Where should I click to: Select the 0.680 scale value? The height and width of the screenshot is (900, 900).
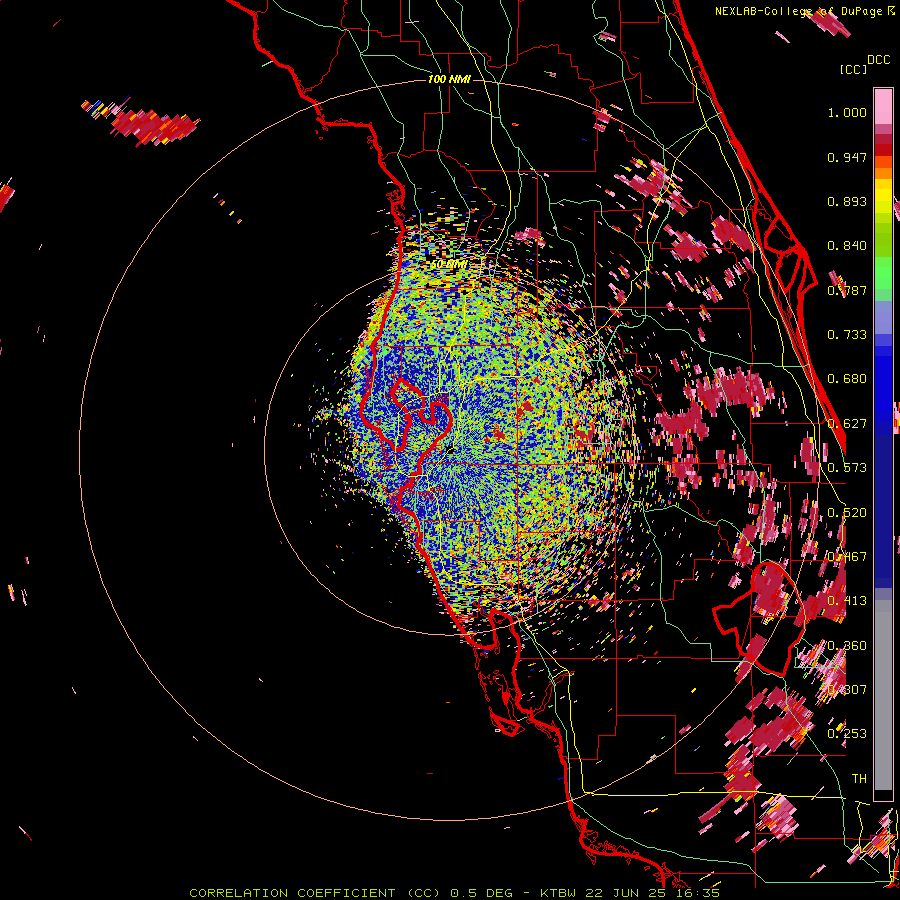tap(847, 379)
